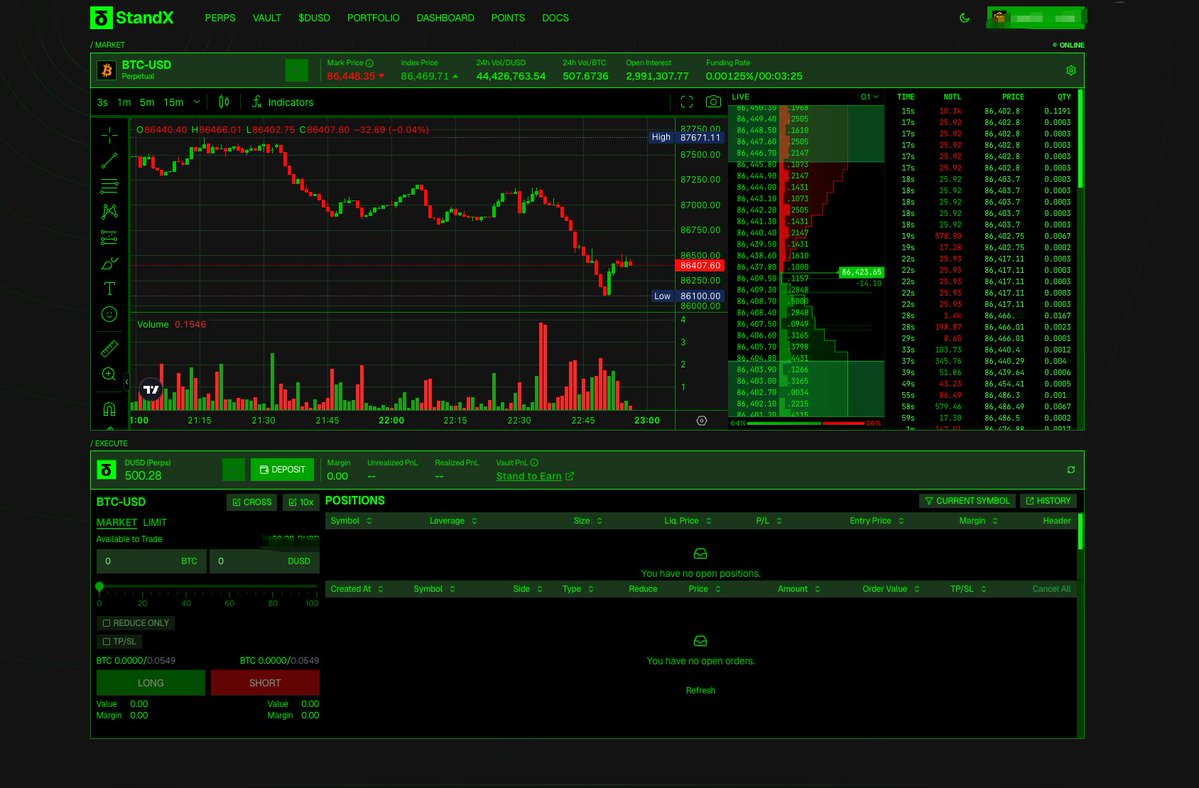The width and height of the screenshot is (1199, 788).
Task: Open the DOCS link
Action: (x=555, y=18)
